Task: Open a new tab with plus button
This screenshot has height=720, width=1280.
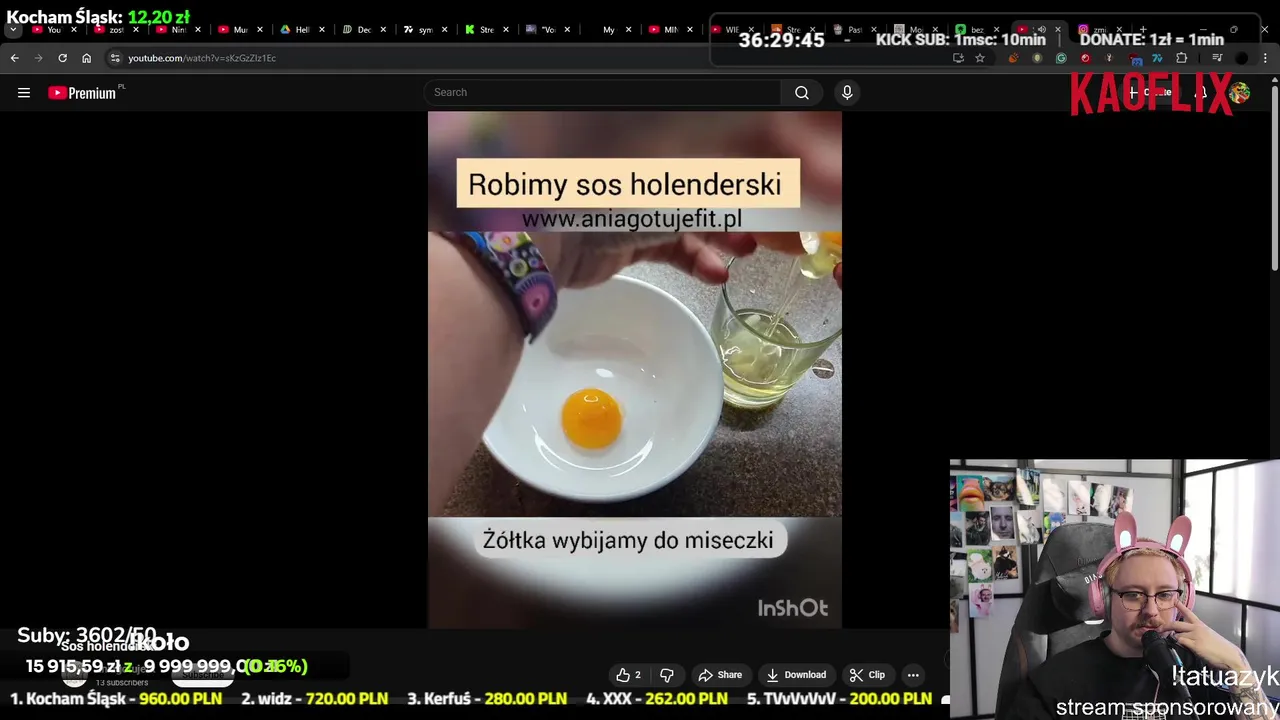Action: click(x=1142, y=30)
